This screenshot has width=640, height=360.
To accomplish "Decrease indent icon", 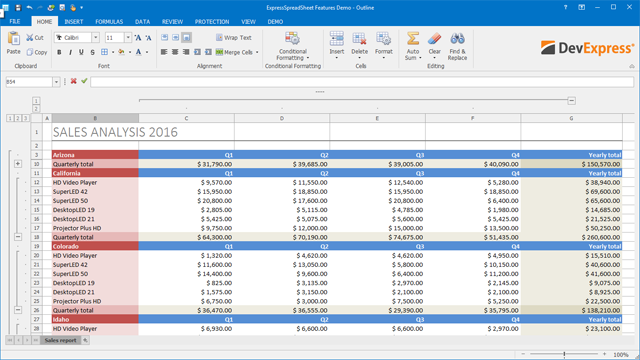I will 197,52.
